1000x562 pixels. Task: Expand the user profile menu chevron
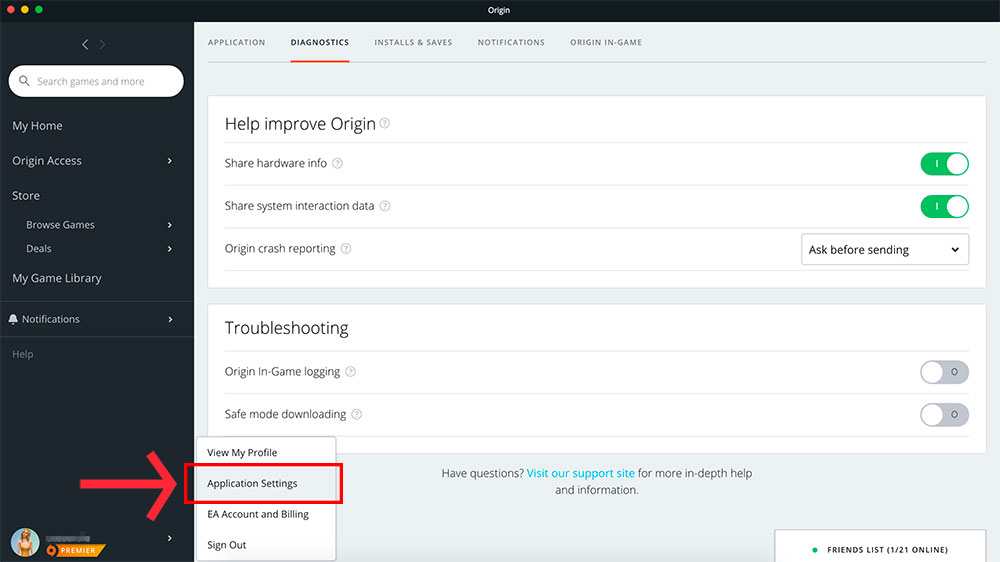pyautogui.click(x=170, y=538)
